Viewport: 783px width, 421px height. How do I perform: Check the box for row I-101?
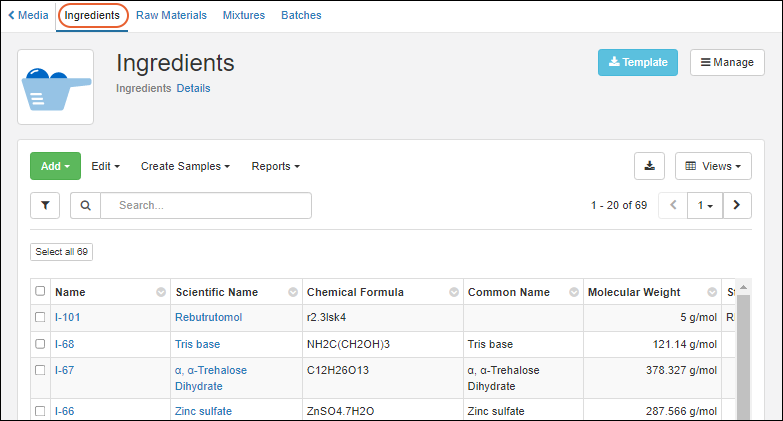pyautogui.click(x=40, y=318)
